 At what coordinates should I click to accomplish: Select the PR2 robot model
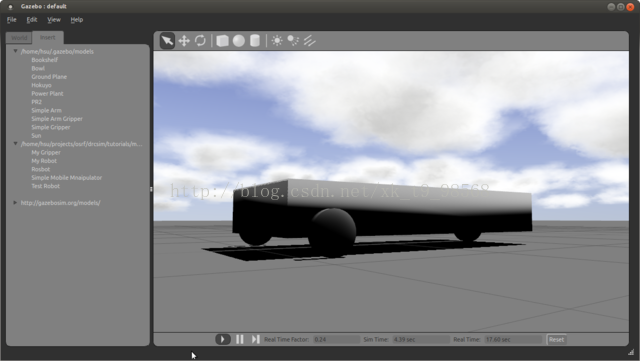pyautogui.click(x=36, y=102)
